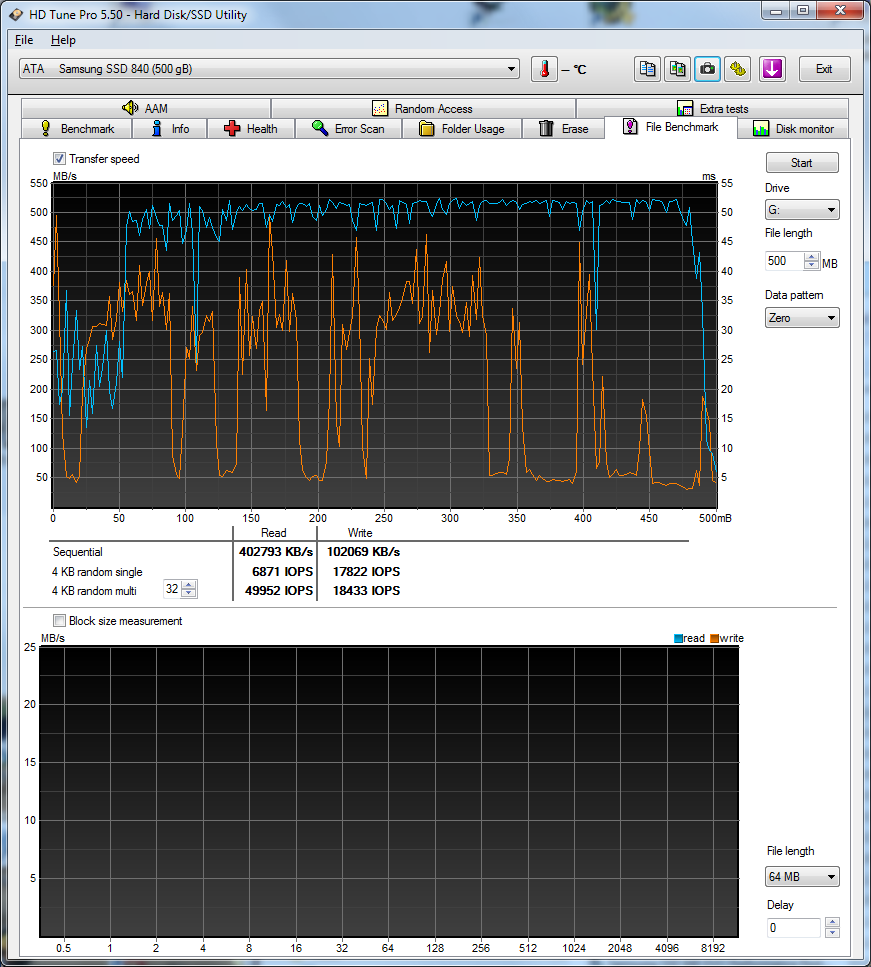Open the Samsung SSD 840 drive selector dropdown
Screen dimensions: 871x967
tap(269, 68)
